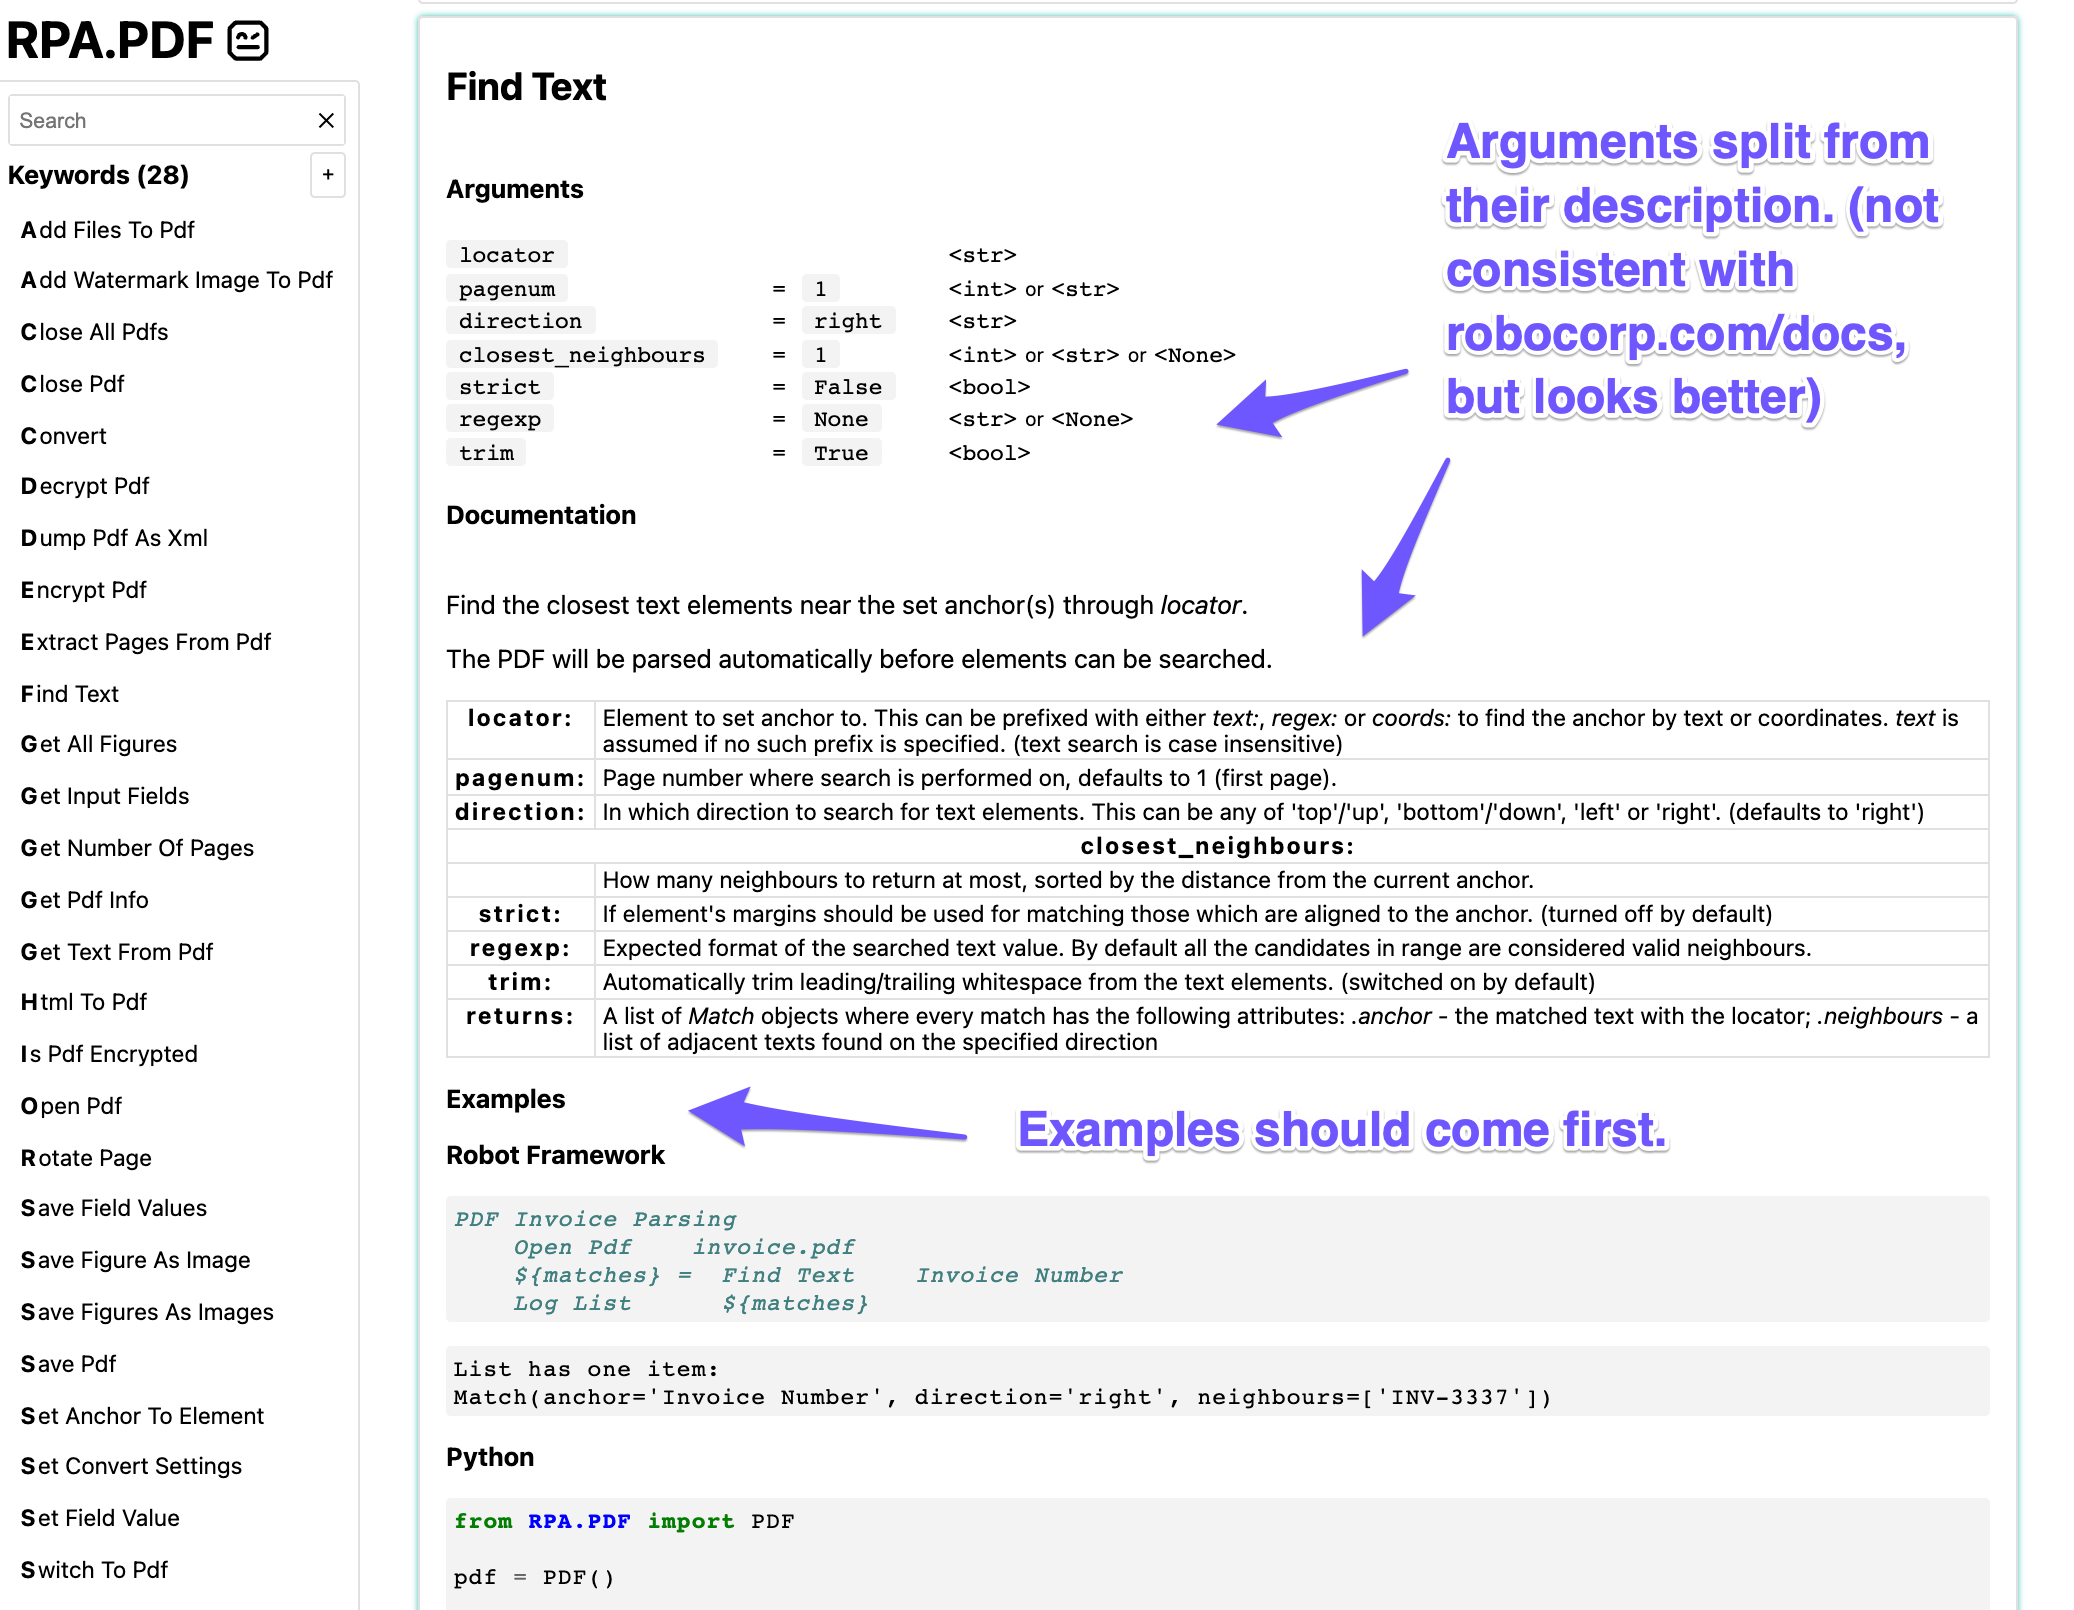The image size is (2074, 1610).
Task: Open the Find Text keyword page
Action: coord(69,693)
